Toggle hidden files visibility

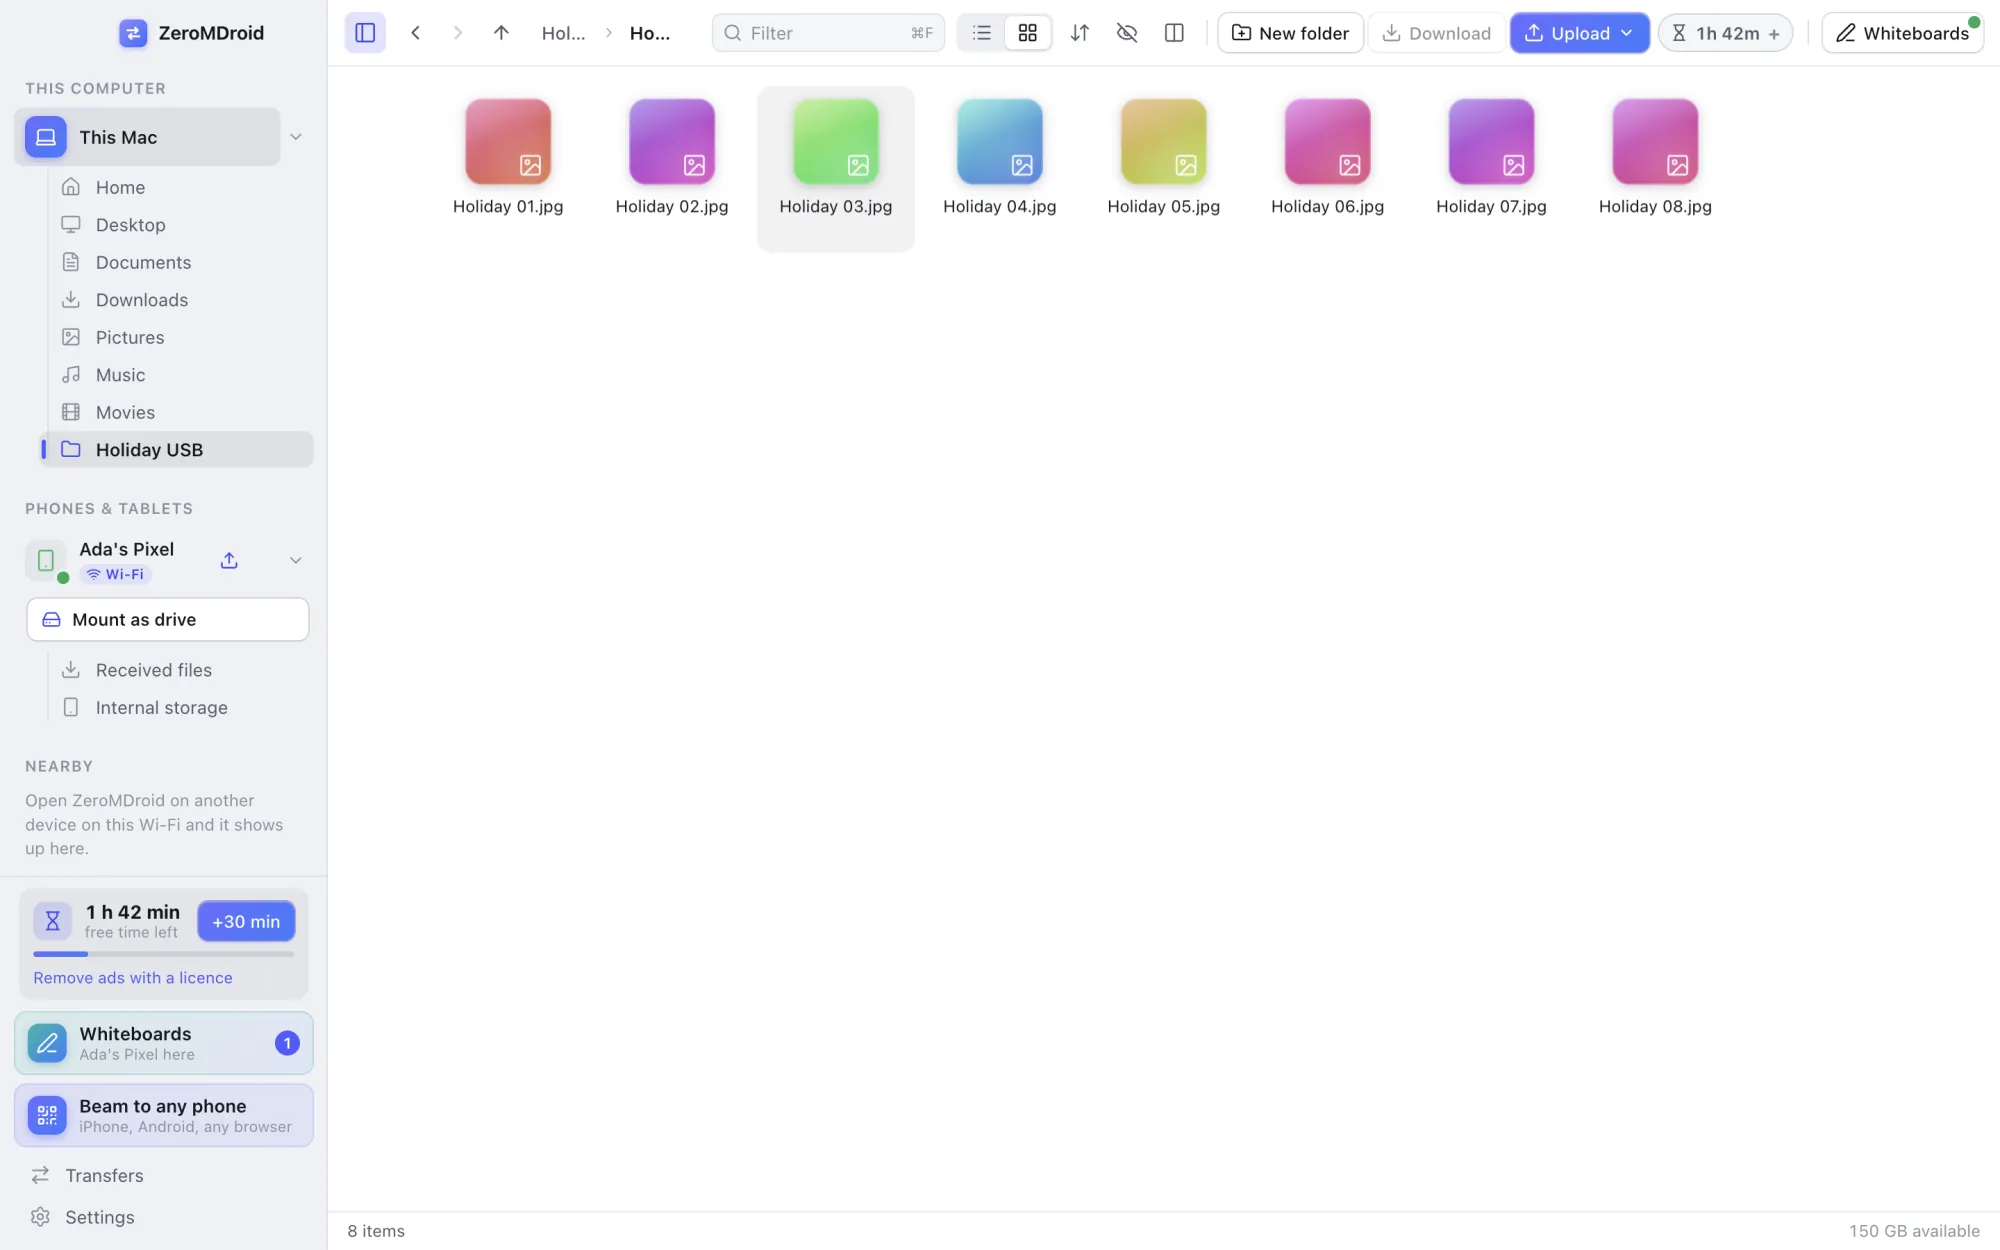(x=1127, y=33)
